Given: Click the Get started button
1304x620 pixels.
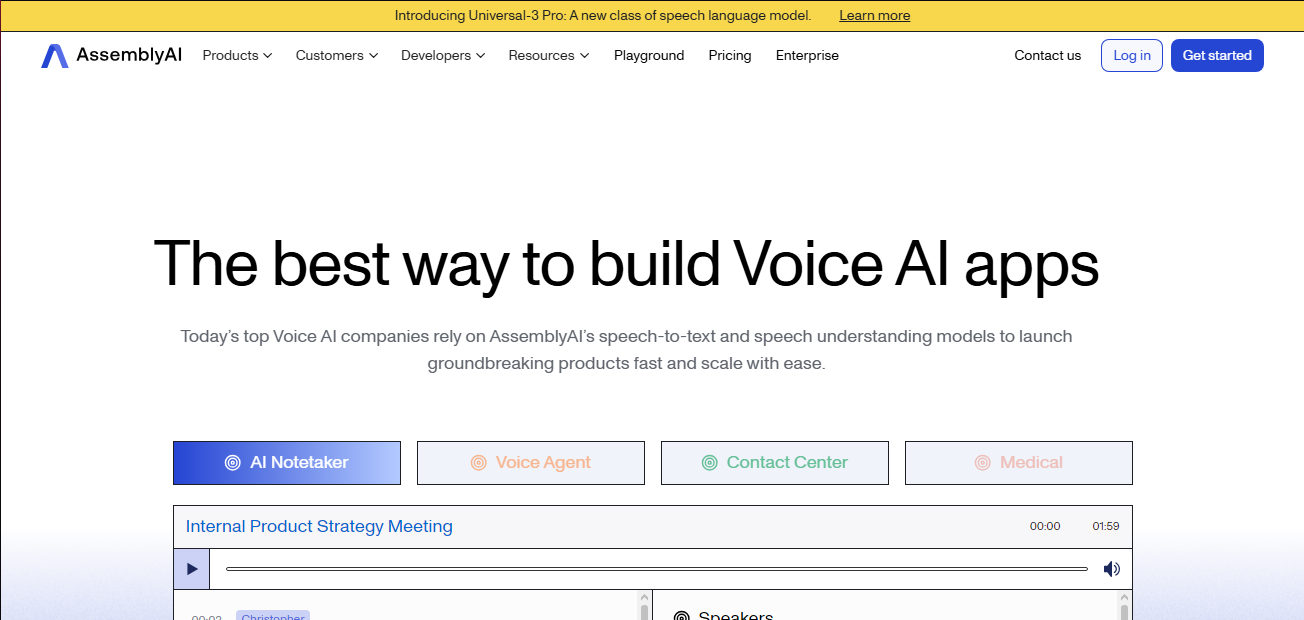Looking at the screenshot, I should click(x=1217, y=55).
